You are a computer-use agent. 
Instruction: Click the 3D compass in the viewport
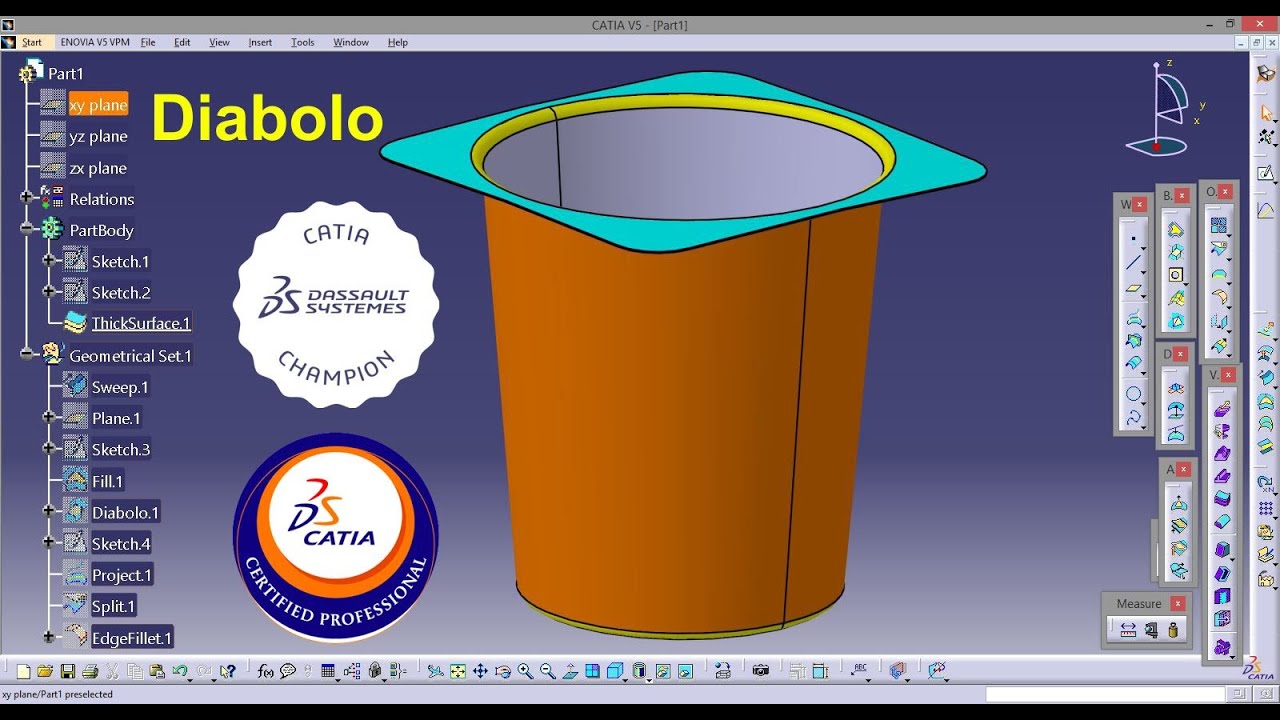pyautogui.click(x=1166, y=108)
